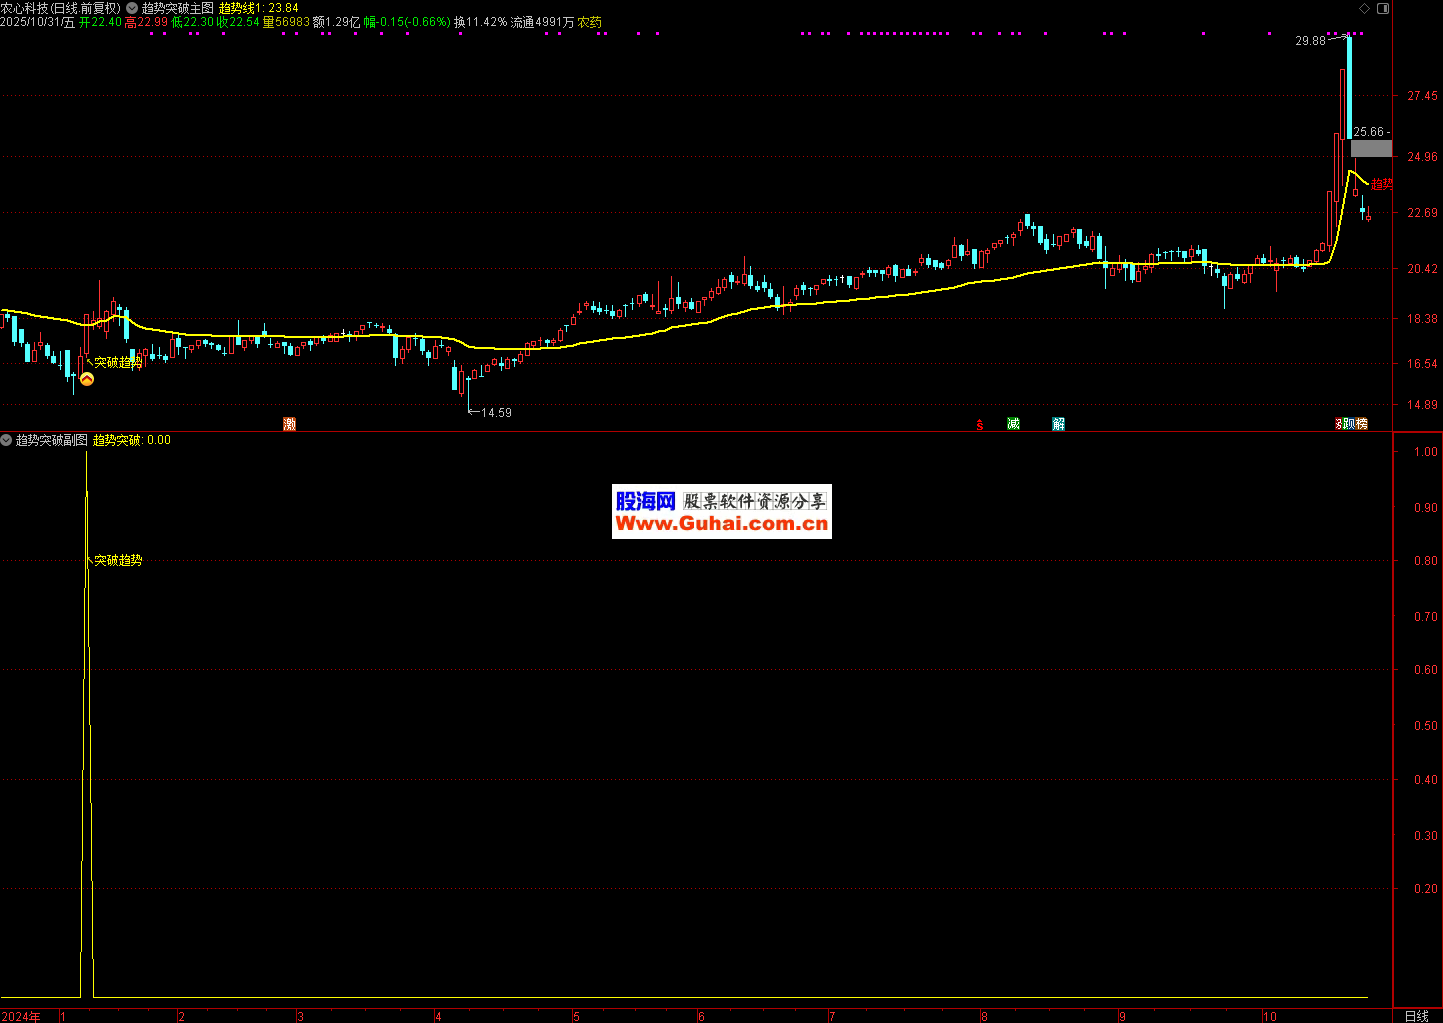Toggle the side panel icon at top right

[1383, 8]
